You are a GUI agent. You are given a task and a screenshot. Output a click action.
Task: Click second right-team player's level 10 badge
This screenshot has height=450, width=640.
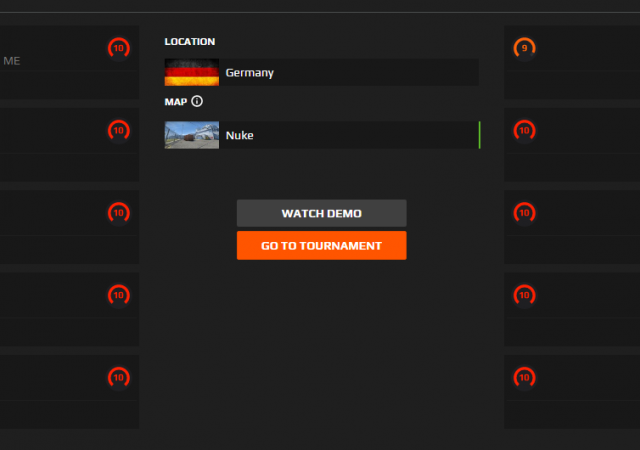tap(524, 130)
